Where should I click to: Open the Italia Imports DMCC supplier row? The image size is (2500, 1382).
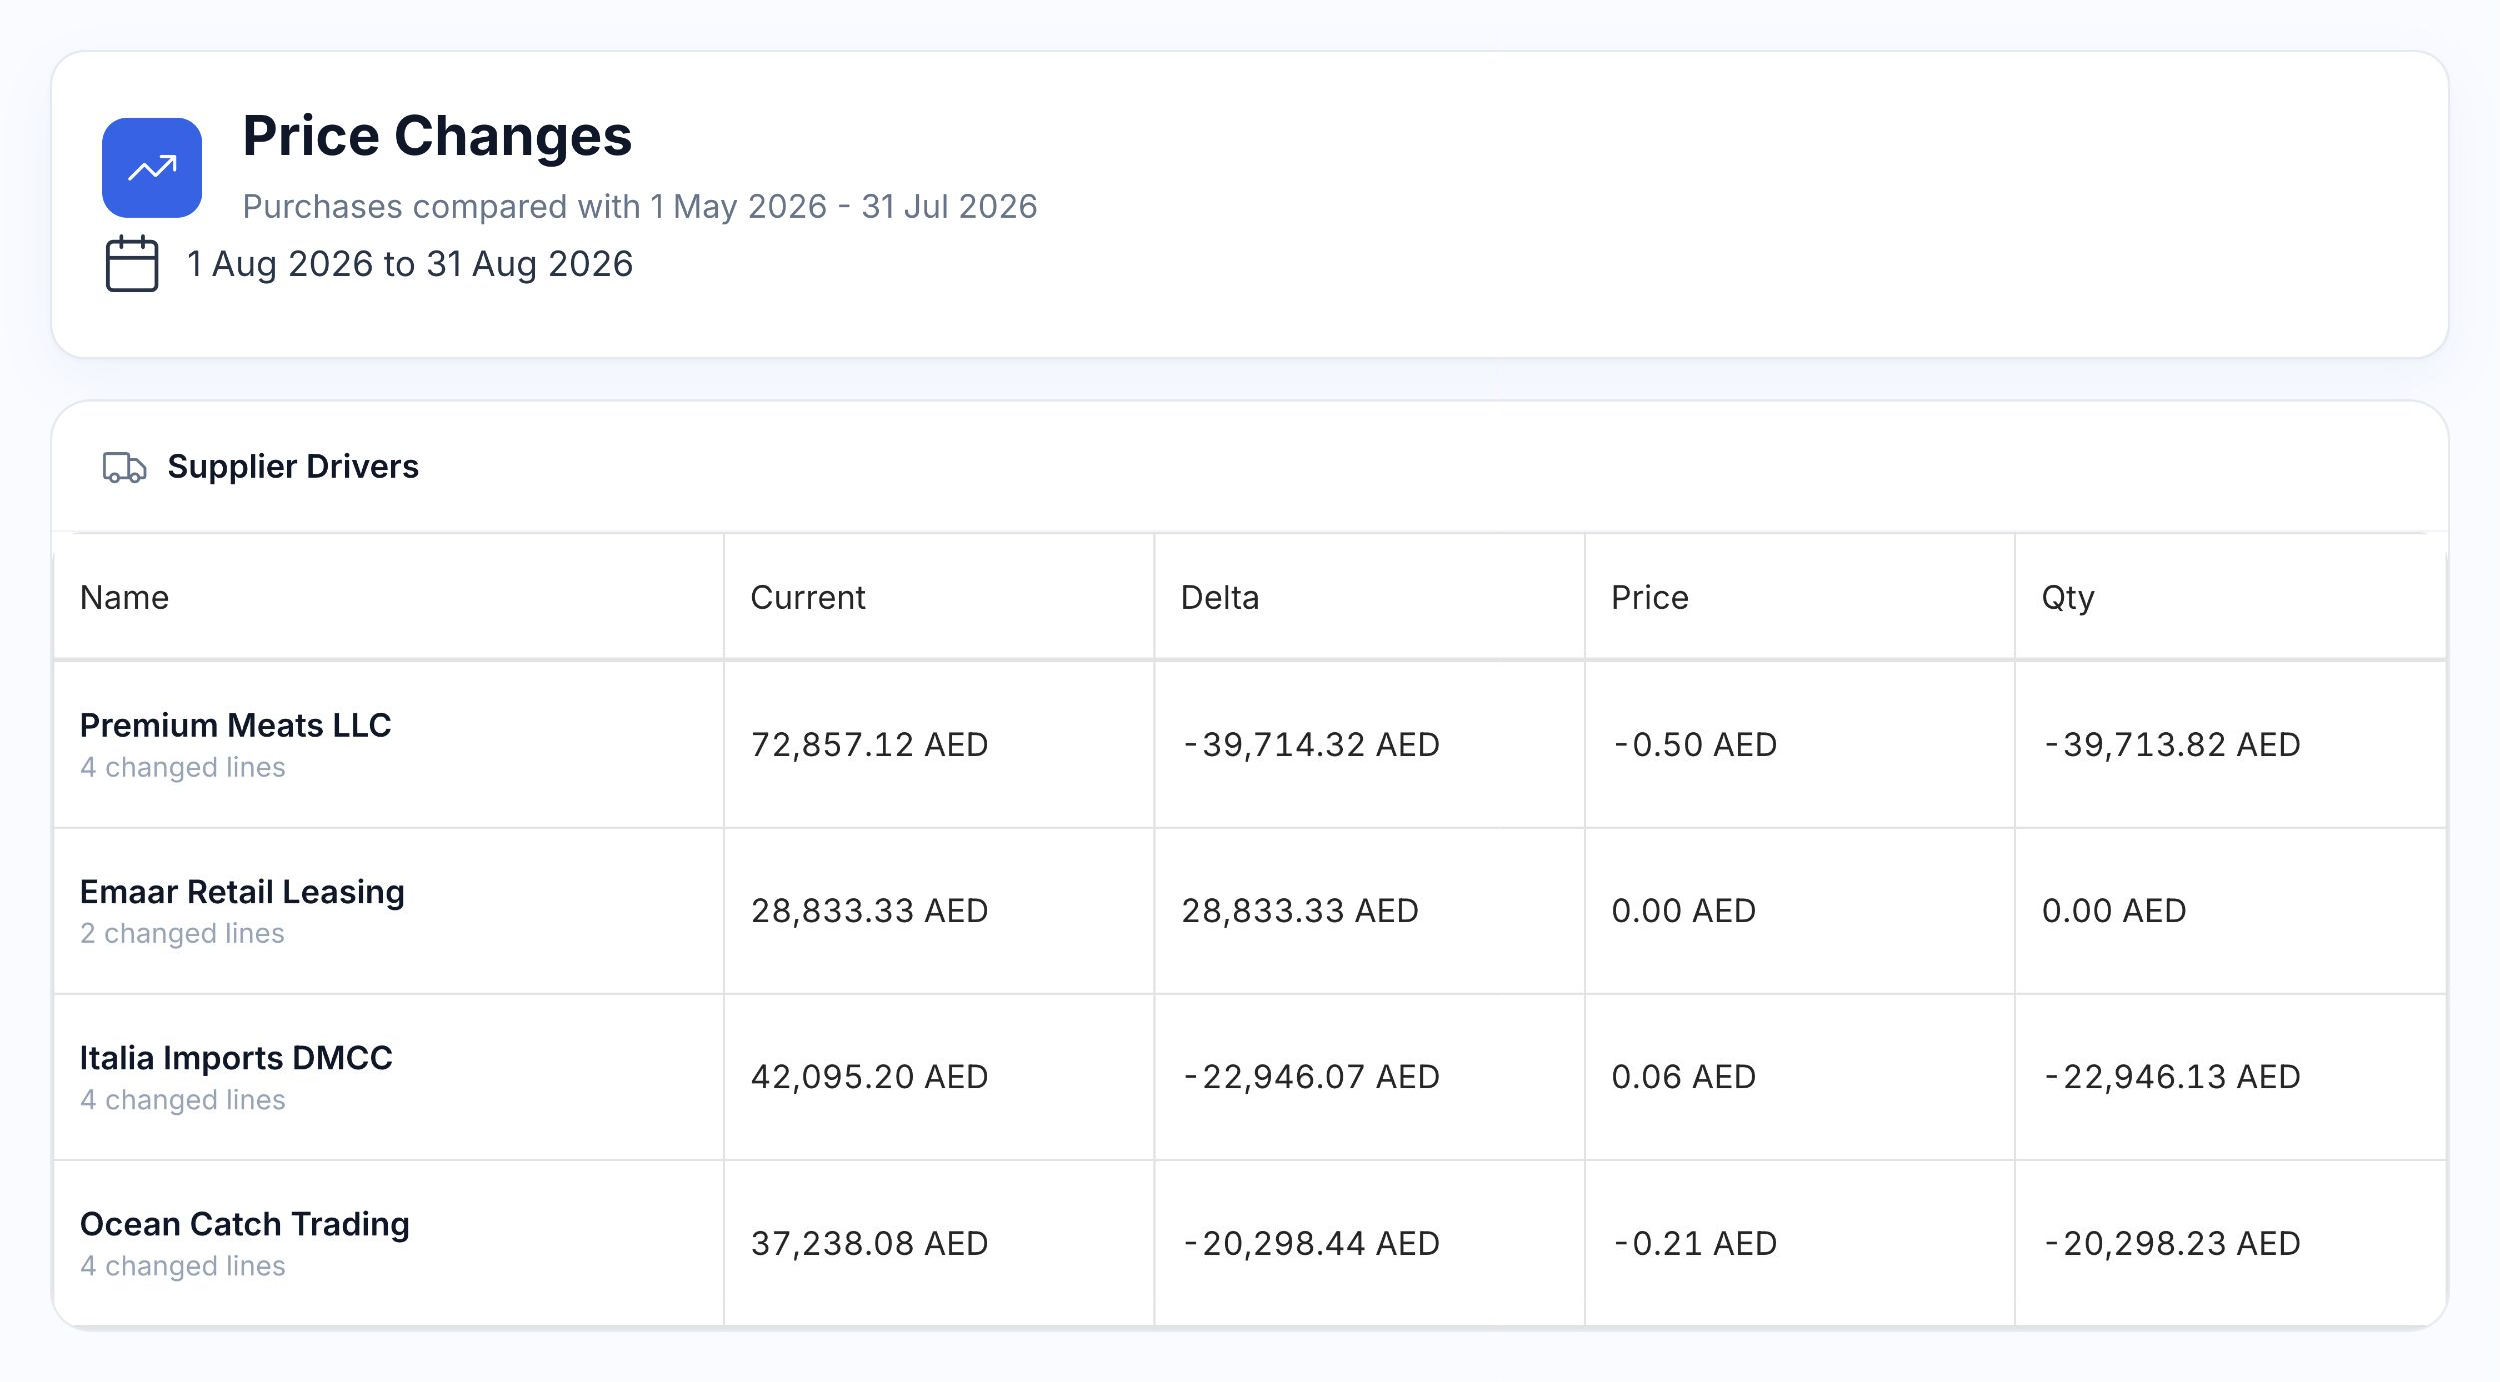coord(1250,1077)
